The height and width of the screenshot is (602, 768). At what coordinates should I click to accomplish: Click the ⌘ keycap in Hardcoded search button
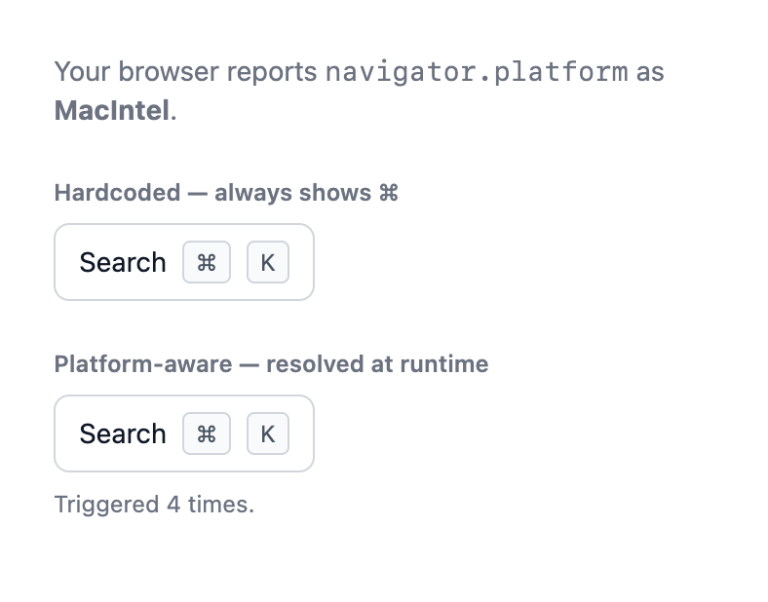207,262
